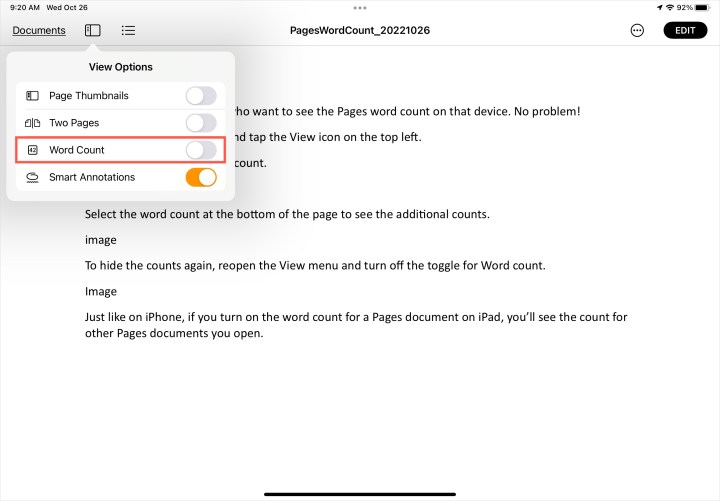Disable the Smart Annotations toggle
The width and height of the screenshot is (720, 501).
(x=201, y=177)
